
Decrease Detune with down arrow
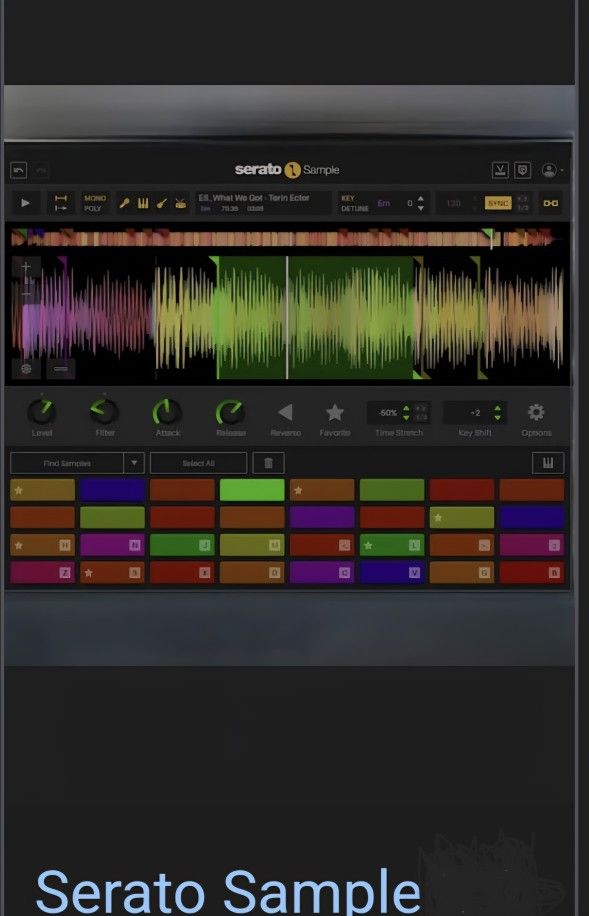pyautogui.click(x=420, y=207)
